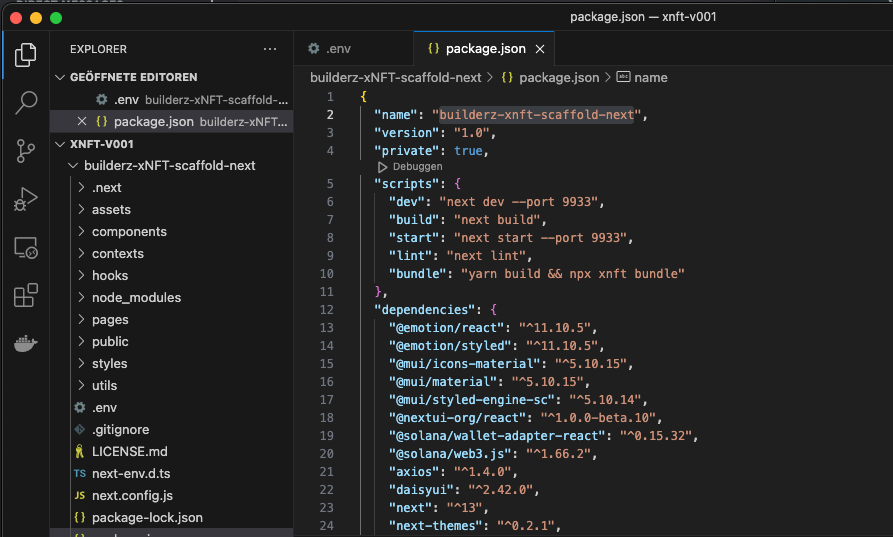
Task: Expand the pages folder
Action: coord(81,319)
